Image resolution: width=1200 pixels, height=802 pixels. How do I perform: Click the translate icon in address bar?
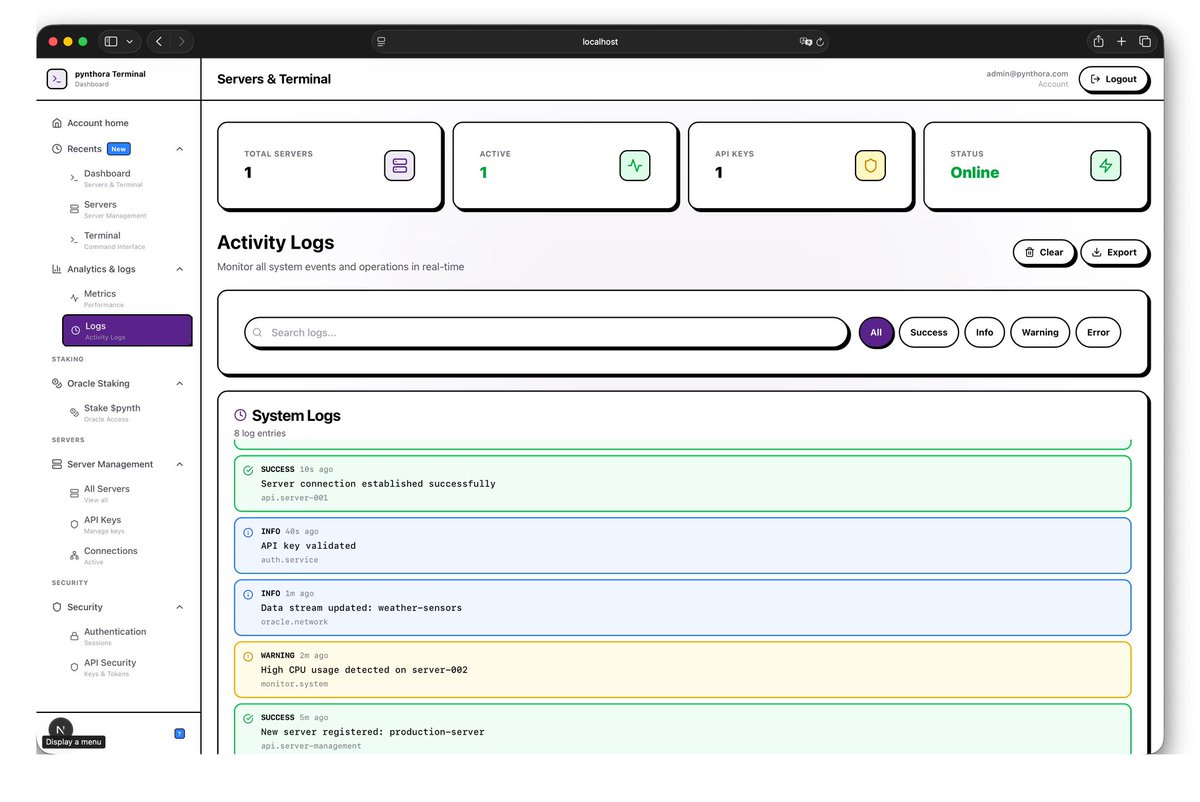(805, 42)
